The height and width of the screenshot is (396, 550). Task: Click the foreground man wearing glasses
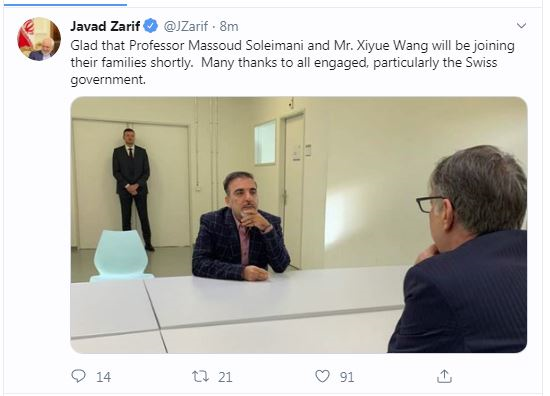point(463,248)
